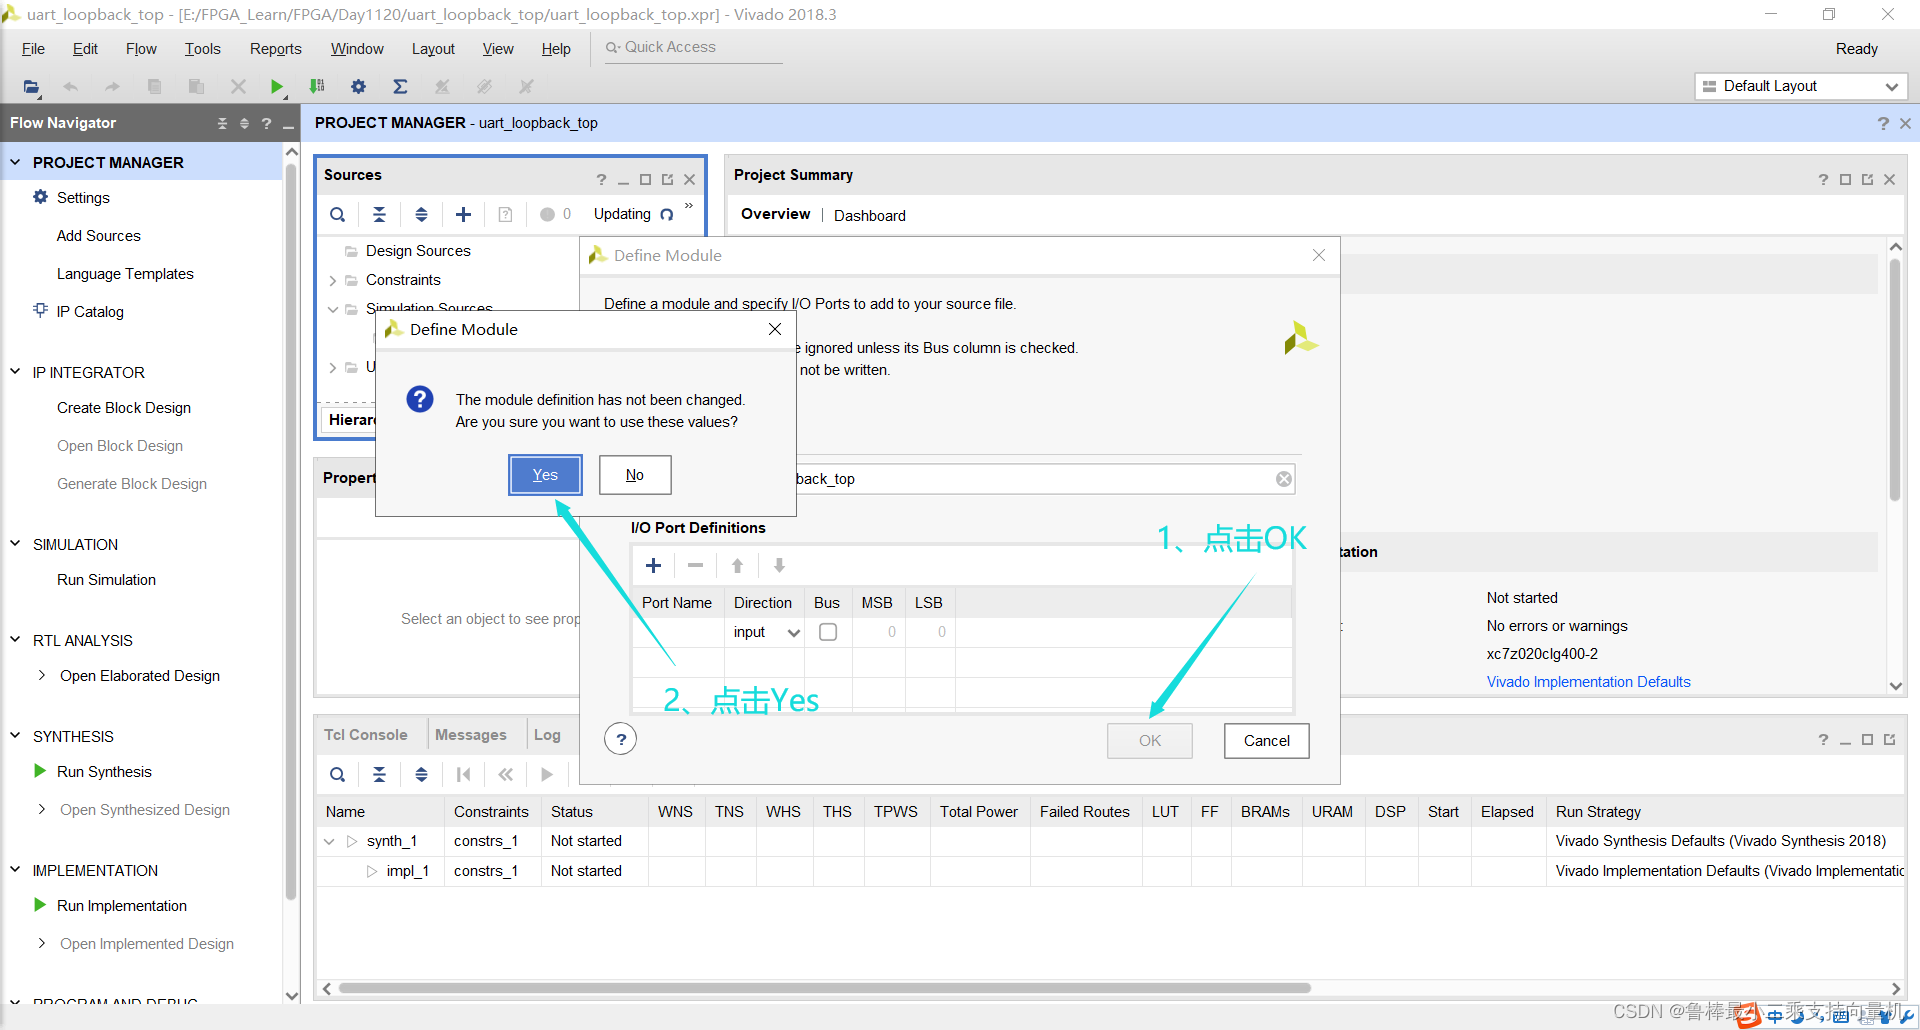Expand Constraints folder in Sources
The width and height of the screenshot is (1920, 1030).
[x=332, y=281]
